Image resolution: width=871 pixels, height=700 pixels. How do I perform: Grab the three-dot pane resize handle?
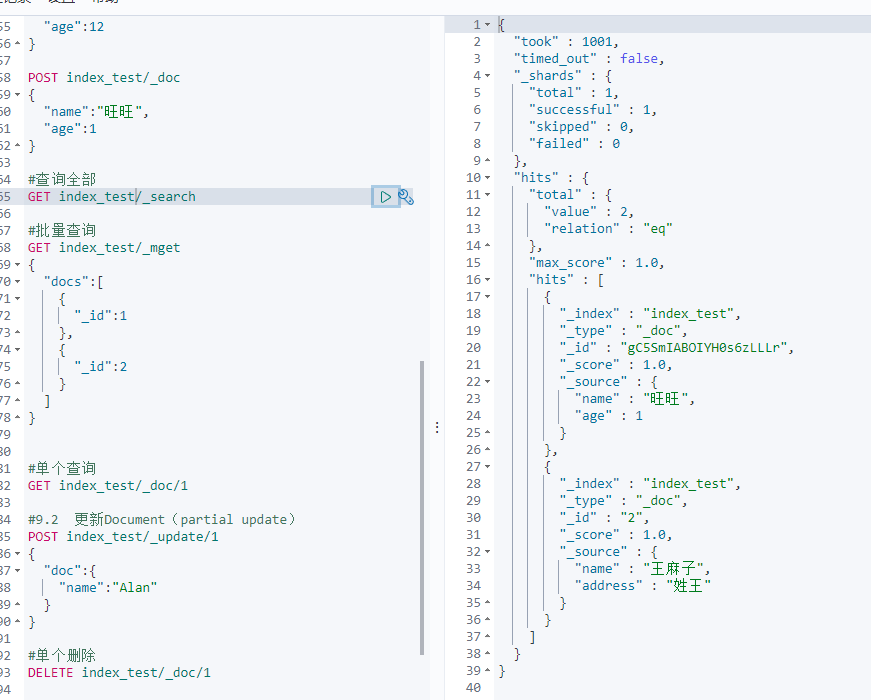coord(437,427)
